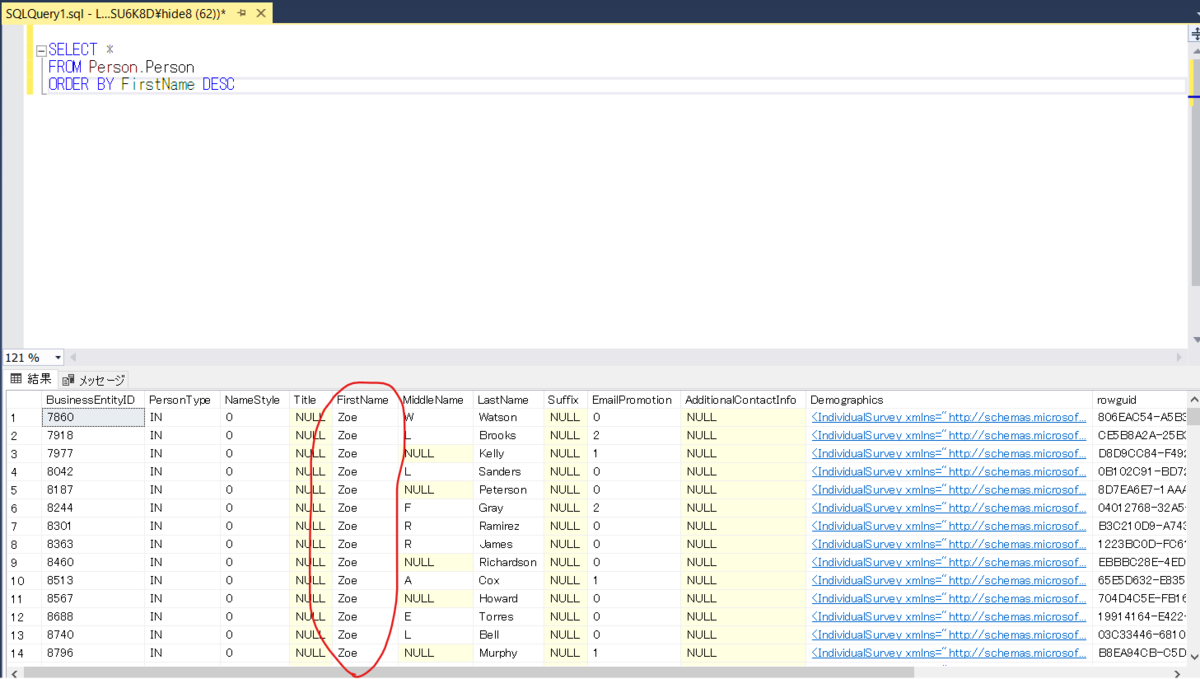This screenshot has width=1200, height=679.
Task: Select the NameStyle column header
Action: click(255, 399)
